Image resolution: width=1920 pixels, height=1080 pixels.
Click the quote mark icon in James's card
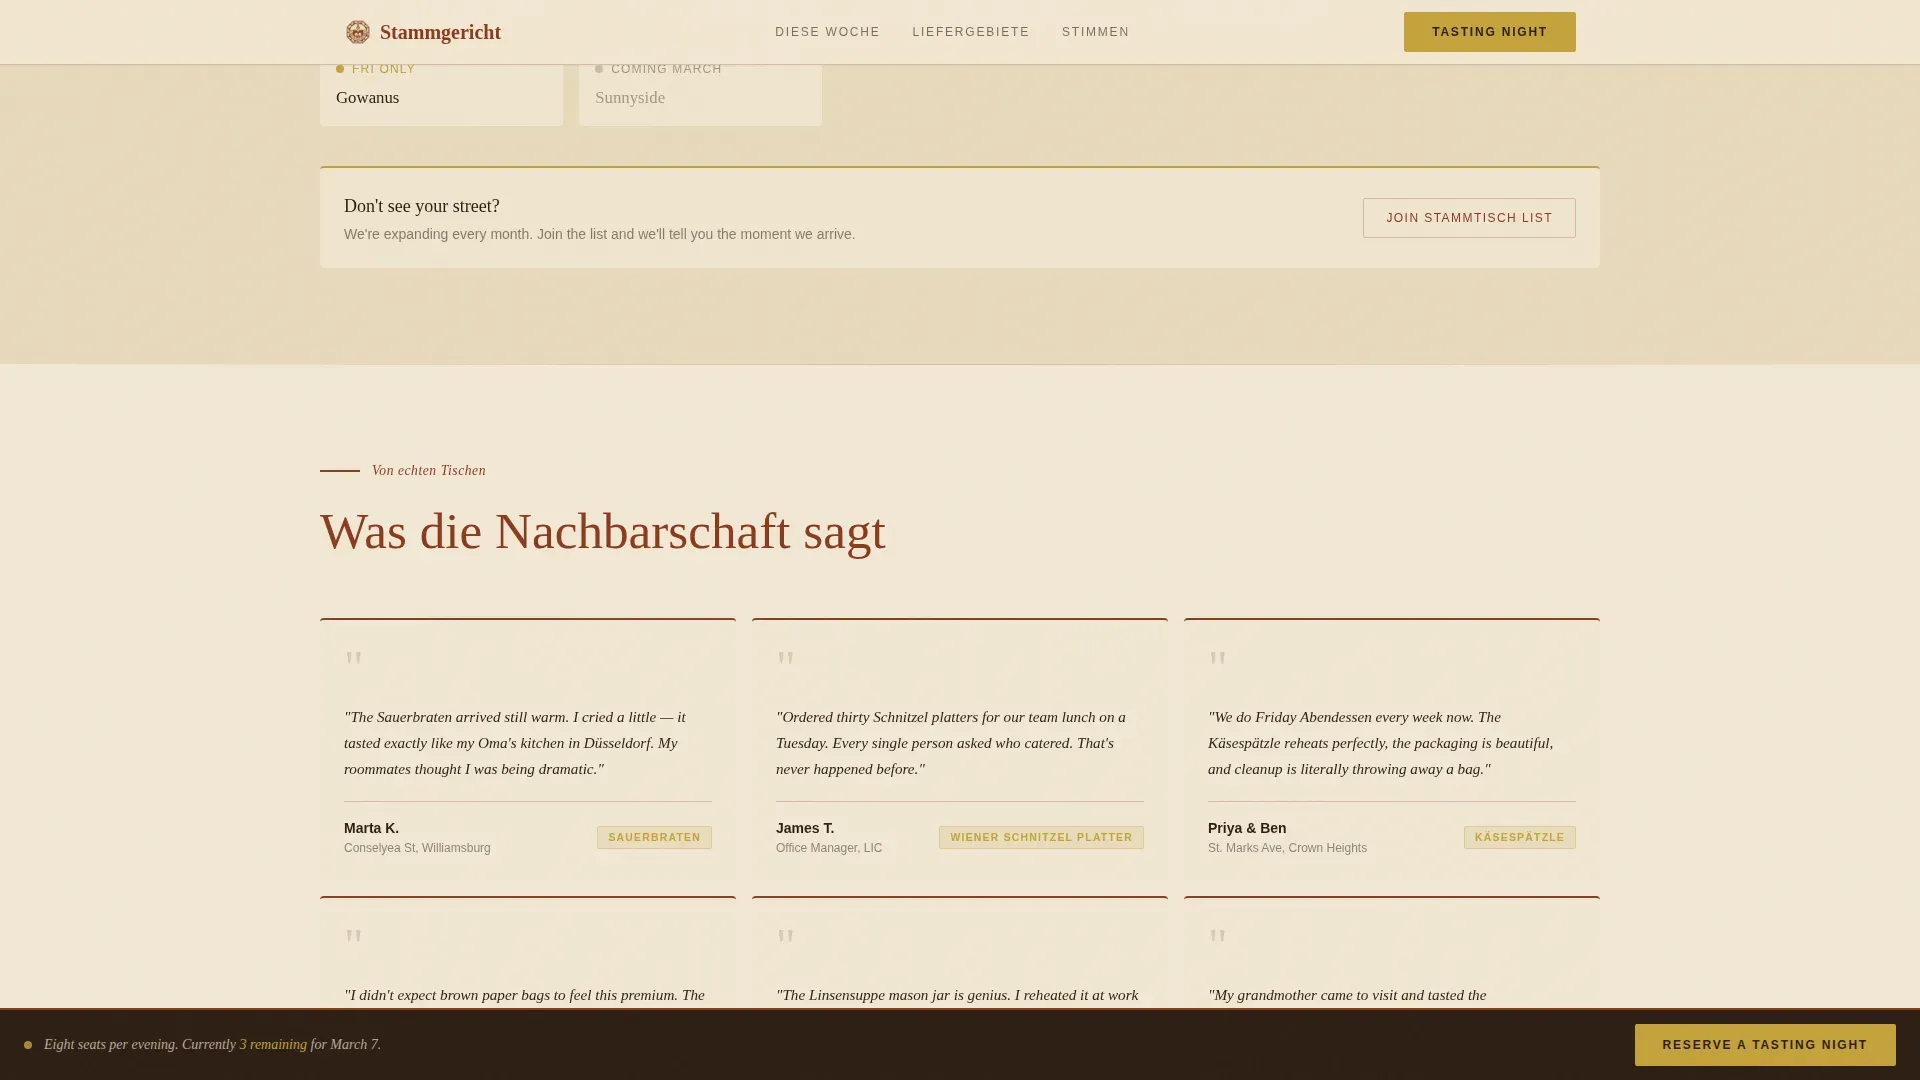(785, 659)
